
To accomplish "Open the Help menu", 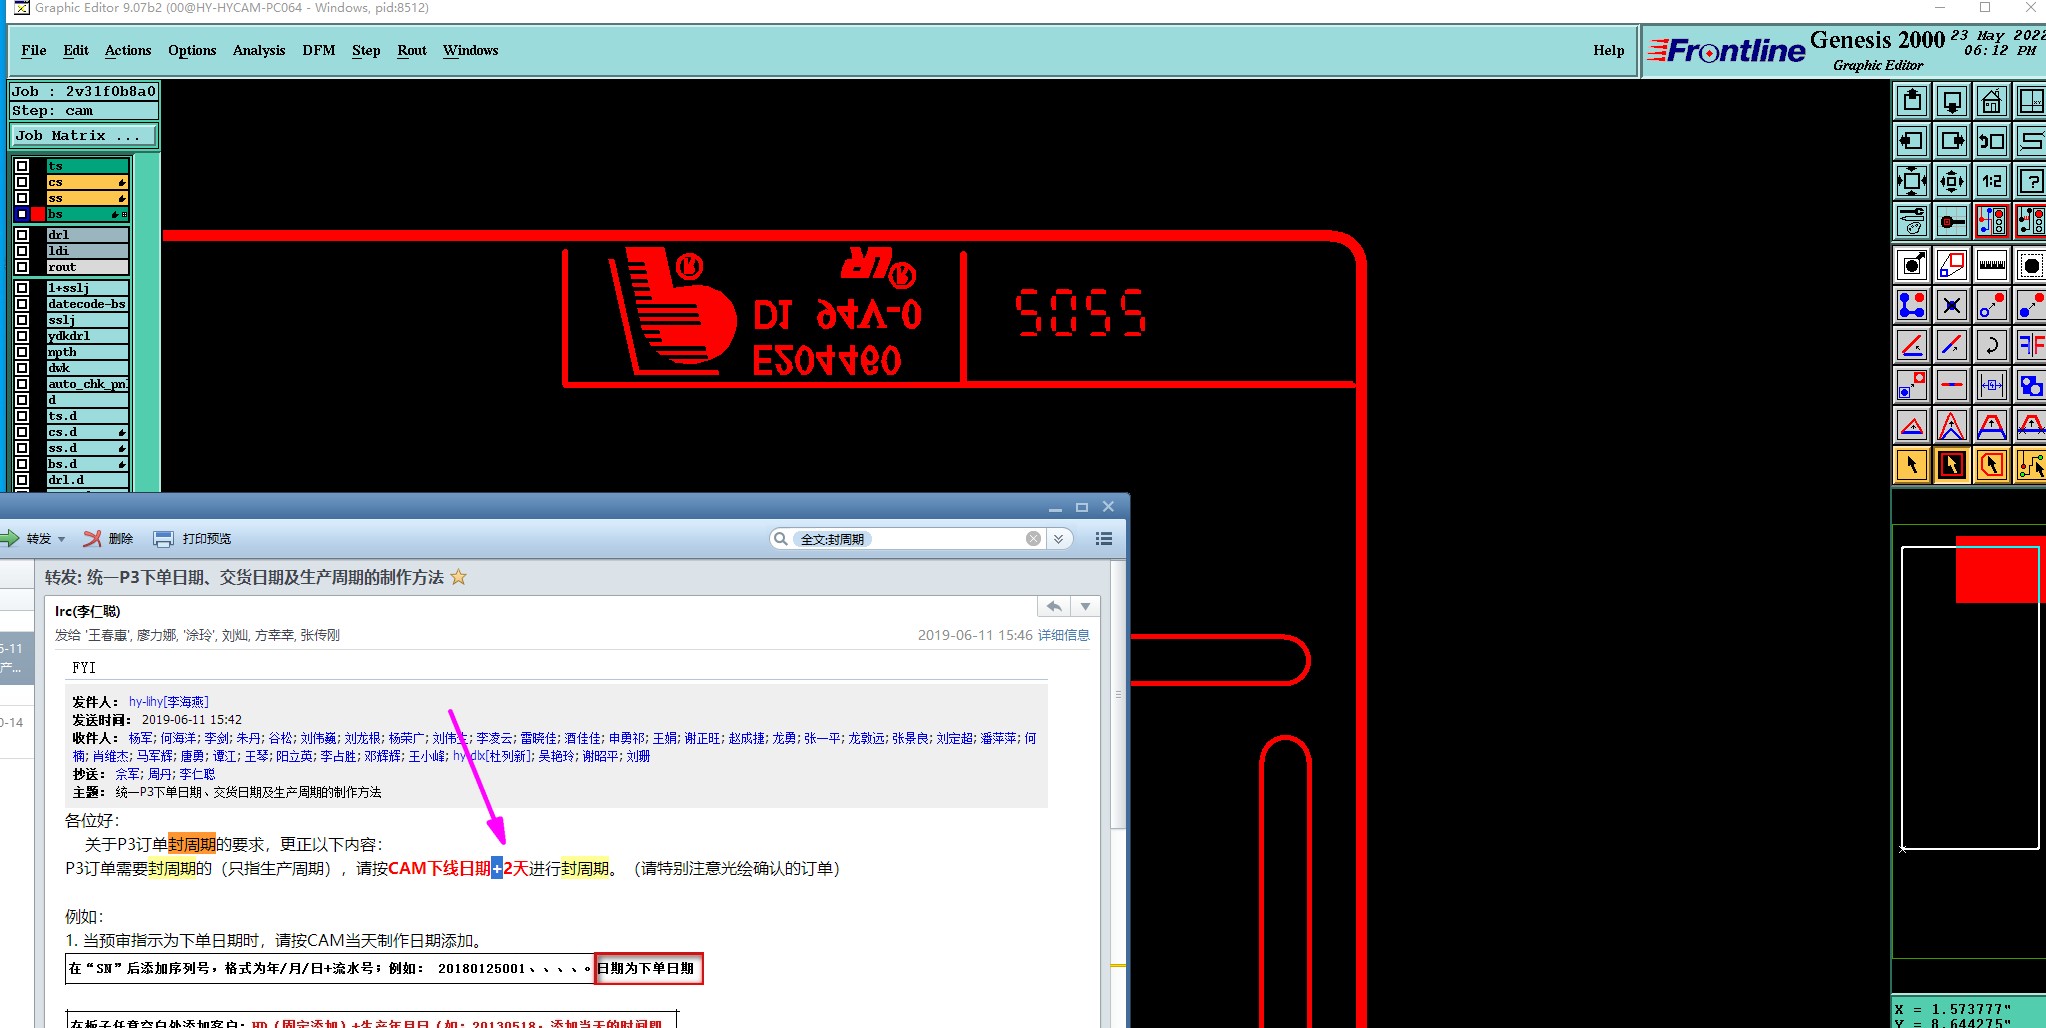I will (1608, 50).
